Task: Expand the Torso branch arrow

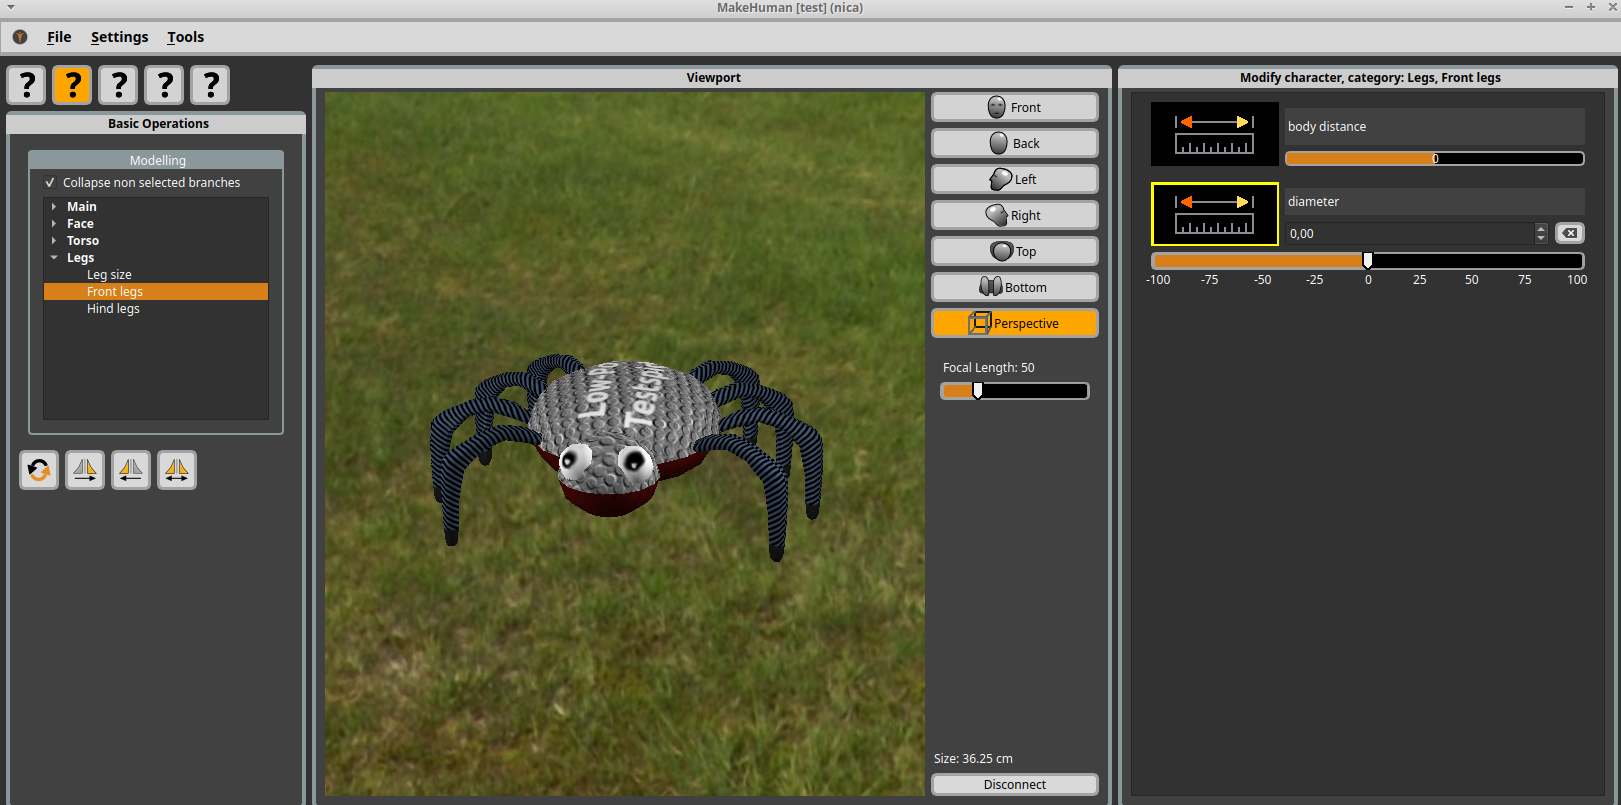Action: (54, 241)
